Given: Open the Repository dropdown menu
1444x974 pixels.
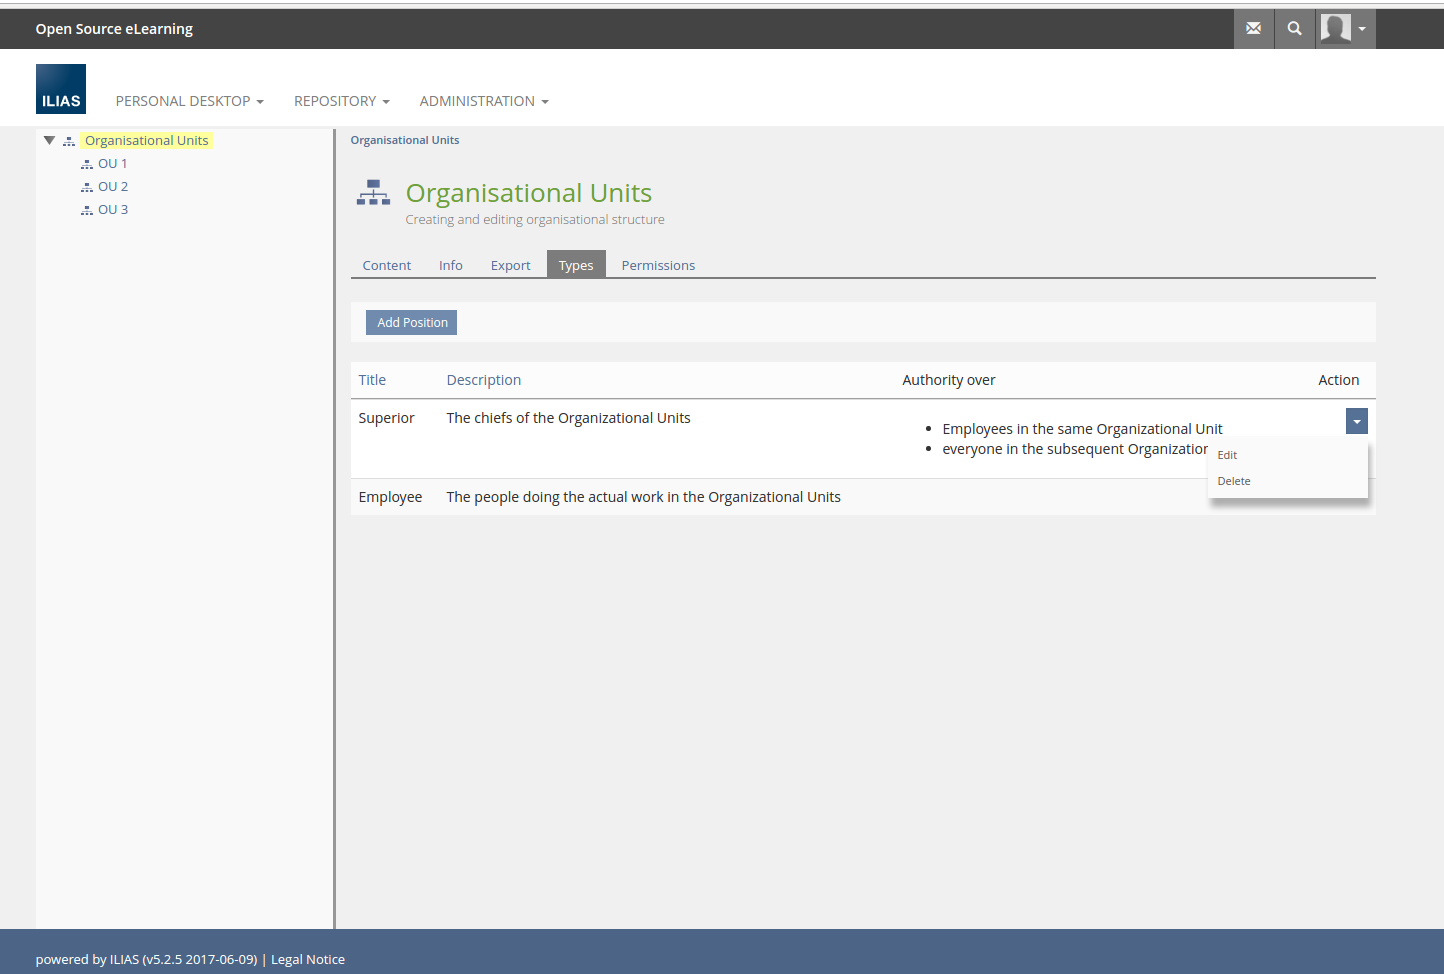Looking at the screenshot, I should coord(341,101).
